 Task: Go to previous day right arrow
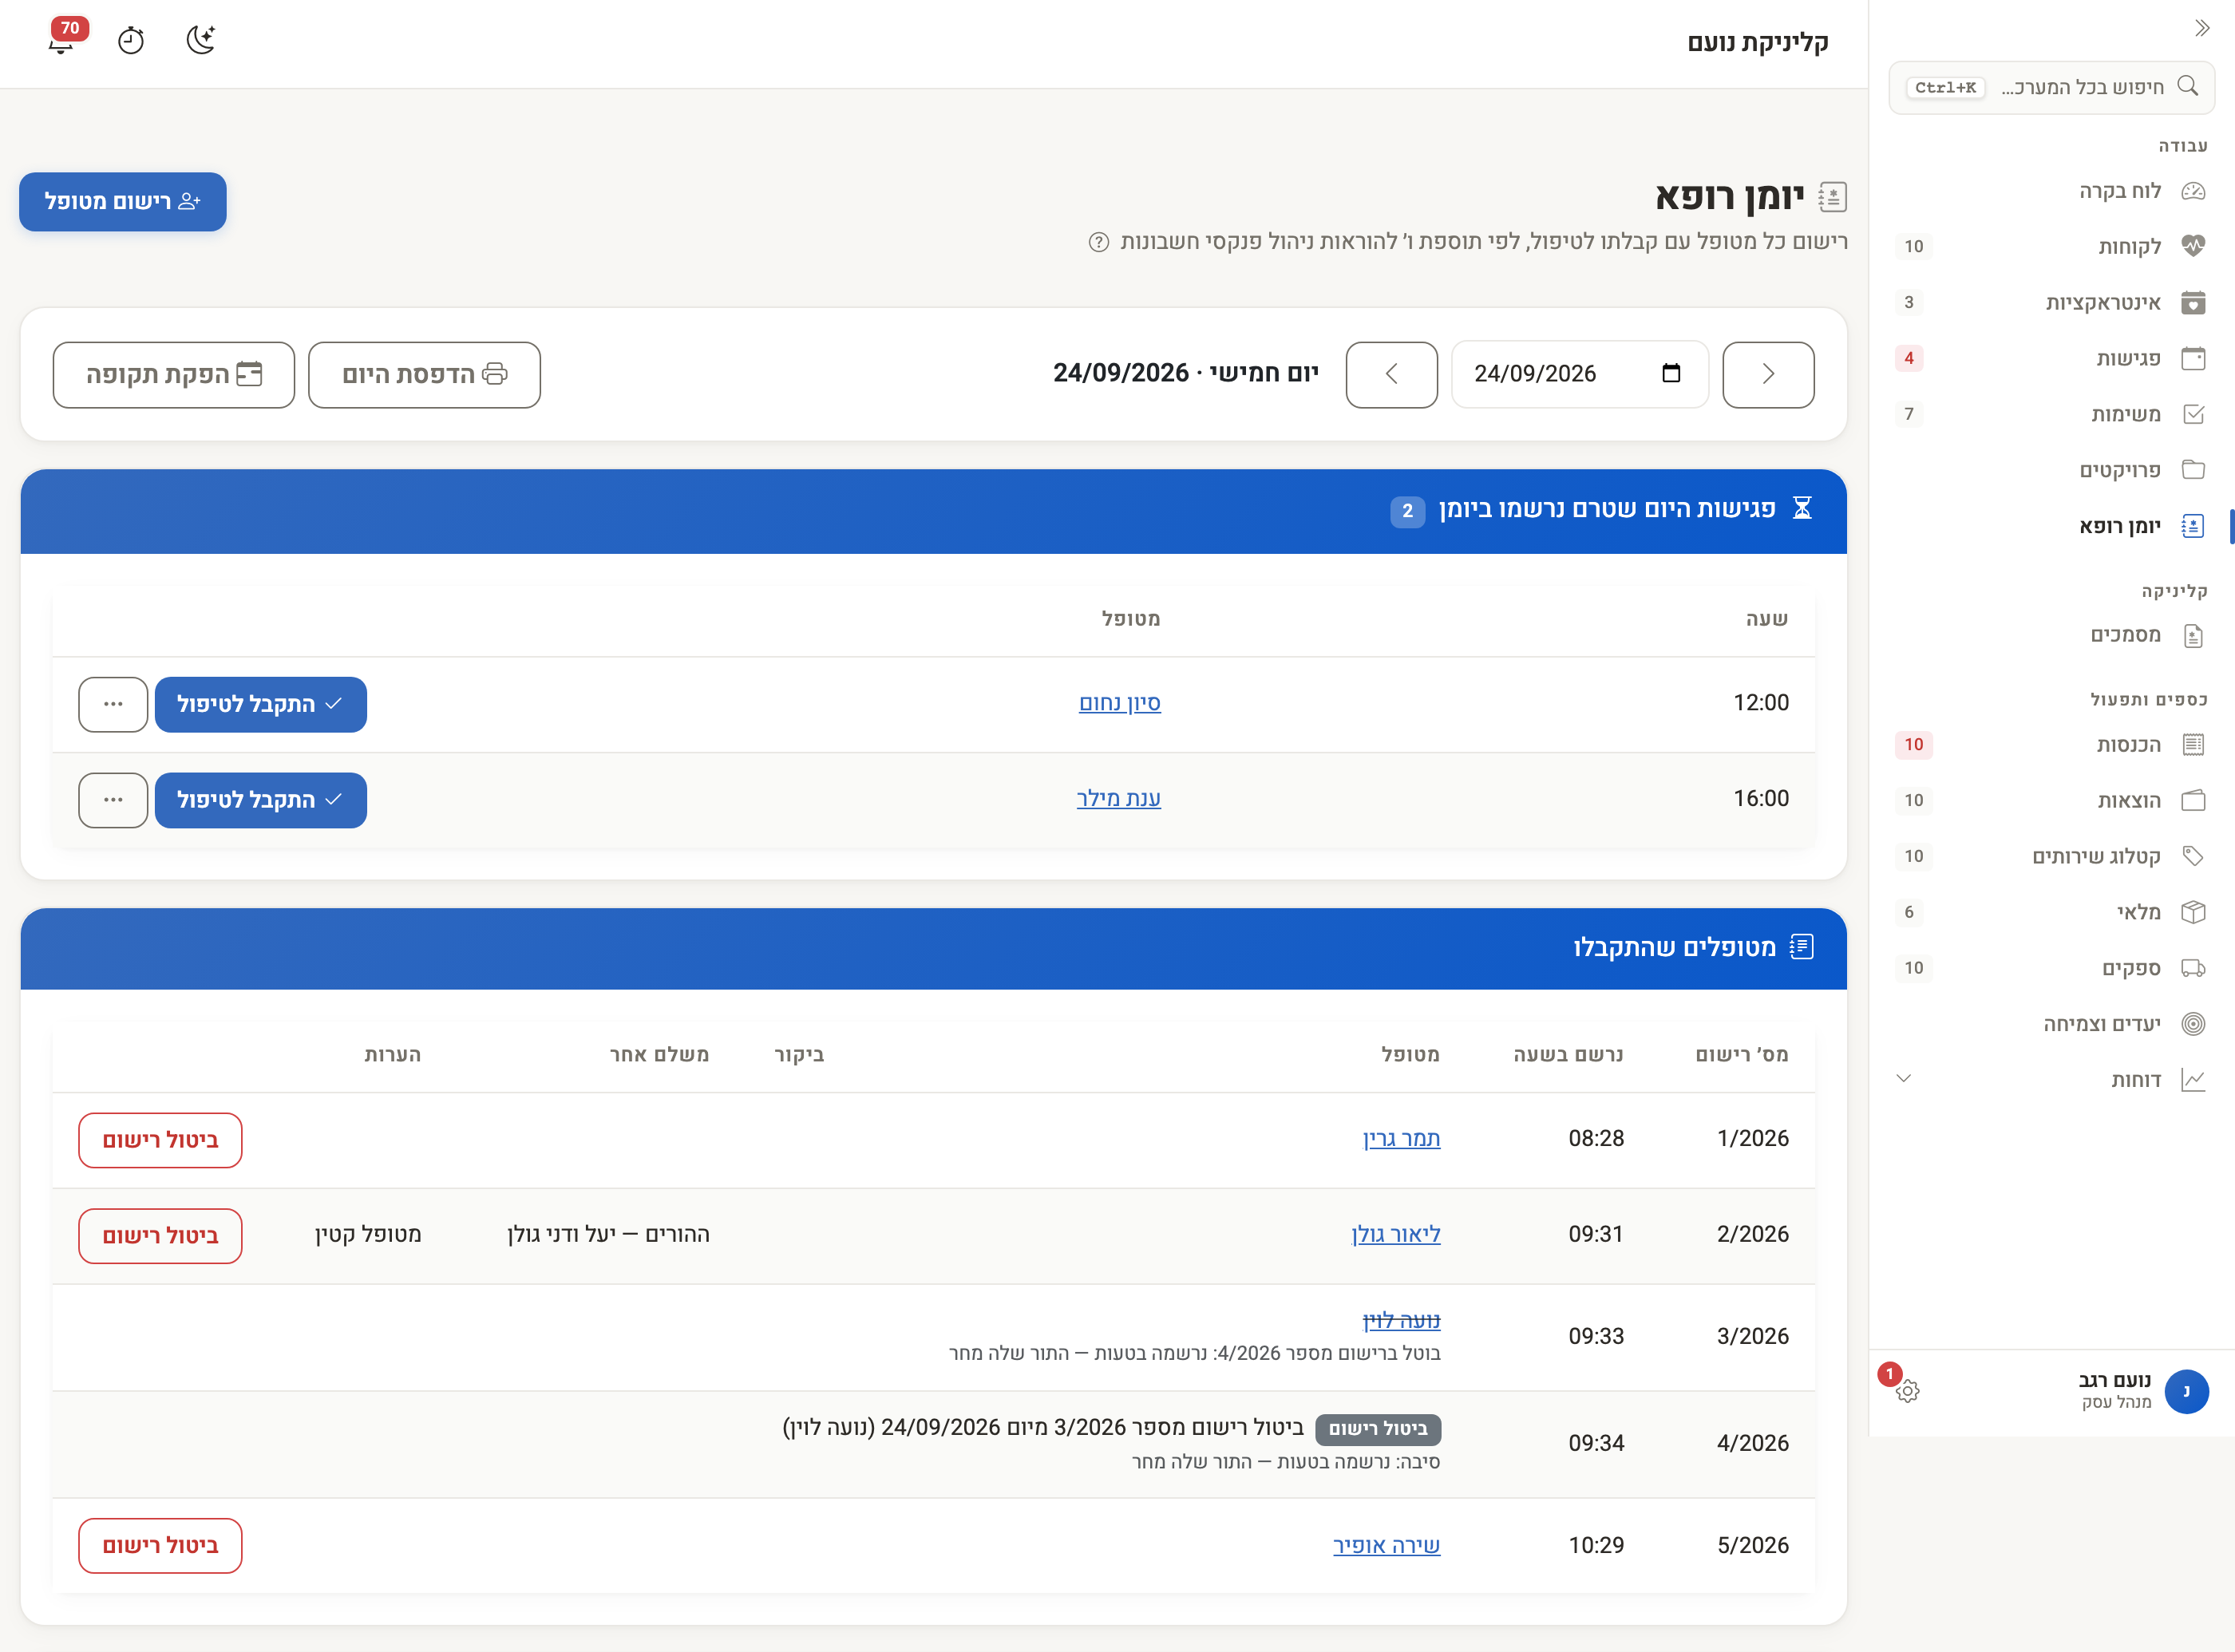1768,375
